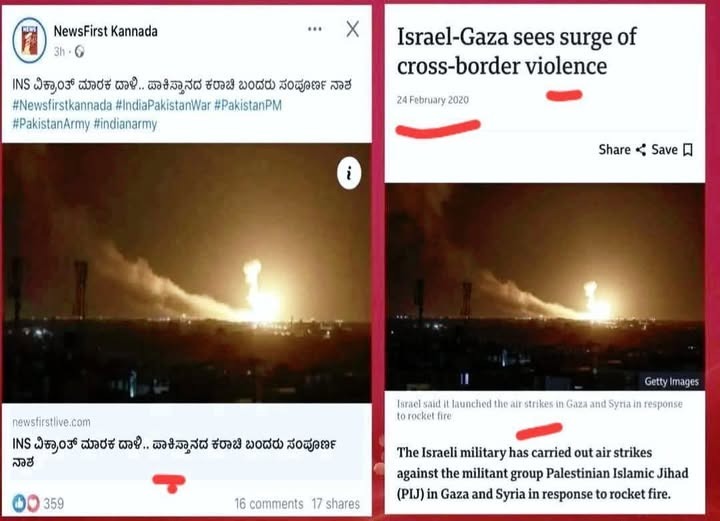Show the 17 shares list
Screen dimensions: 720x521
336,504
